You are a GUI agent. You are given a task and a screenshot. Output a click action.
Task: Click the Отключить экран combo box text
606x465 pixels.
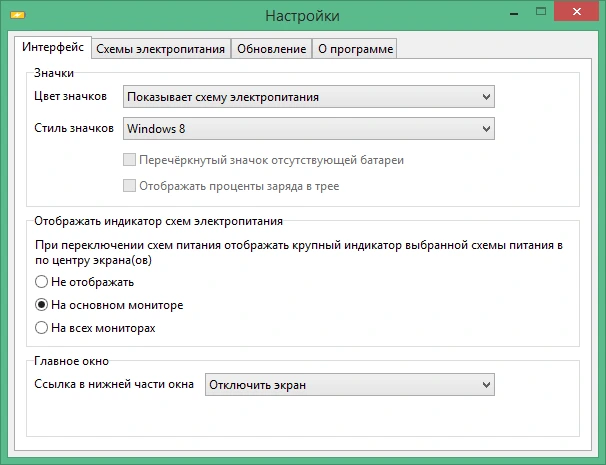[257, 385]
